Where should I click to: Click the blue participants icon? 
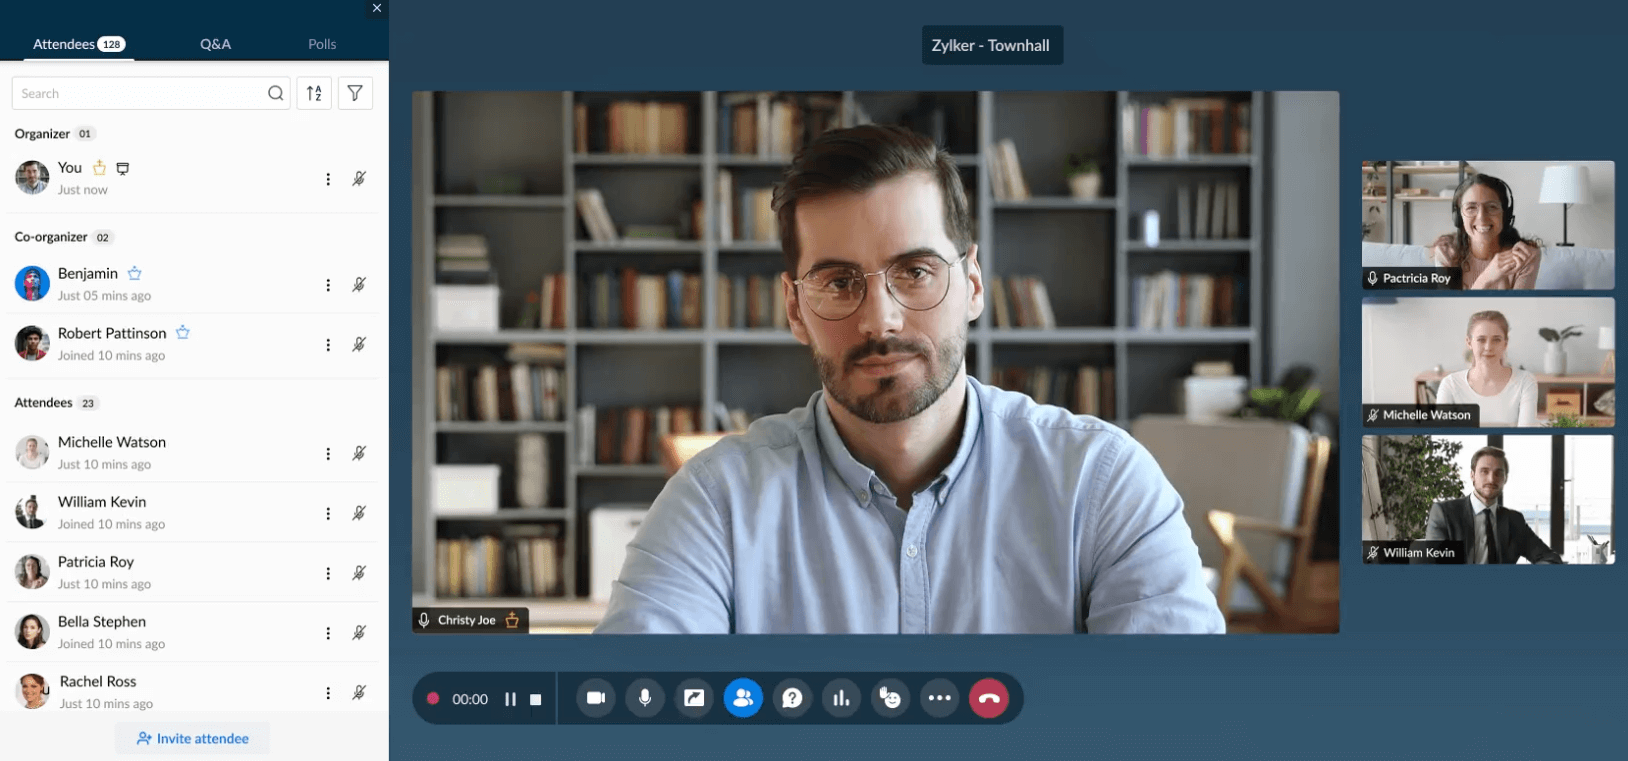pos(743,698)
